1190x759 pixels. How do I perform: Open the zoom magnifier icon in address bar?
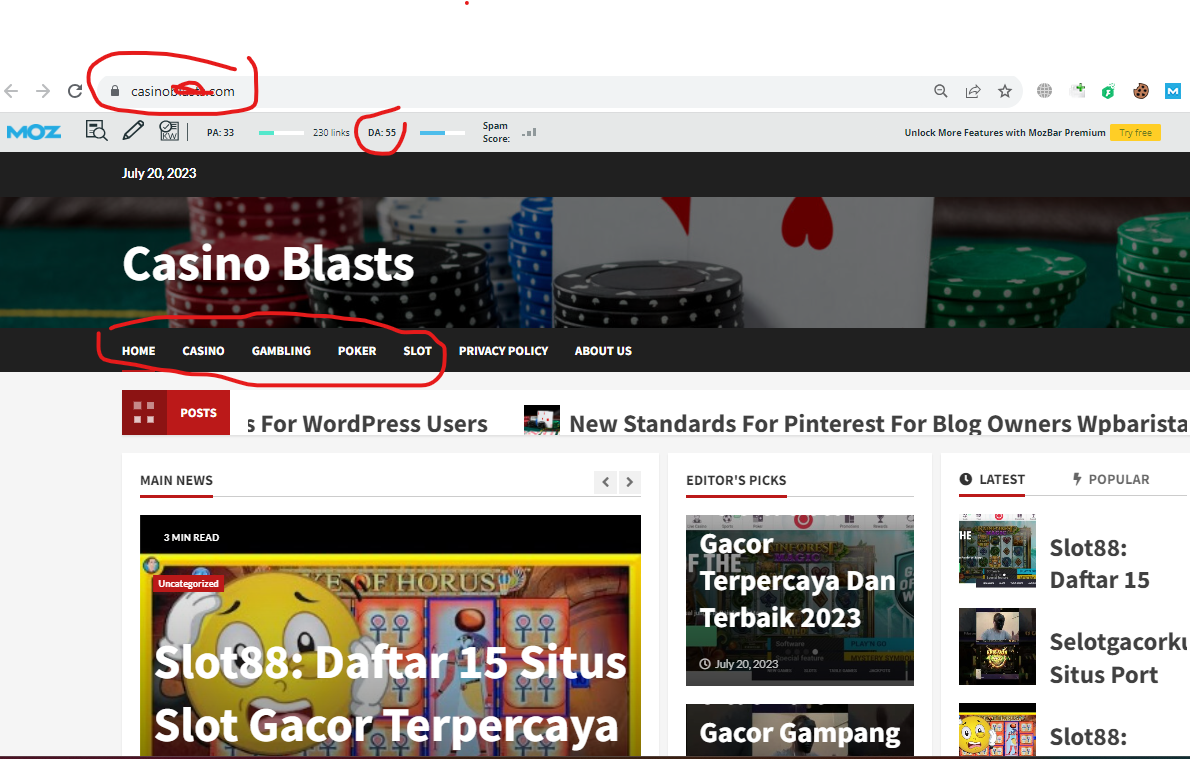[x=940, y=91]
